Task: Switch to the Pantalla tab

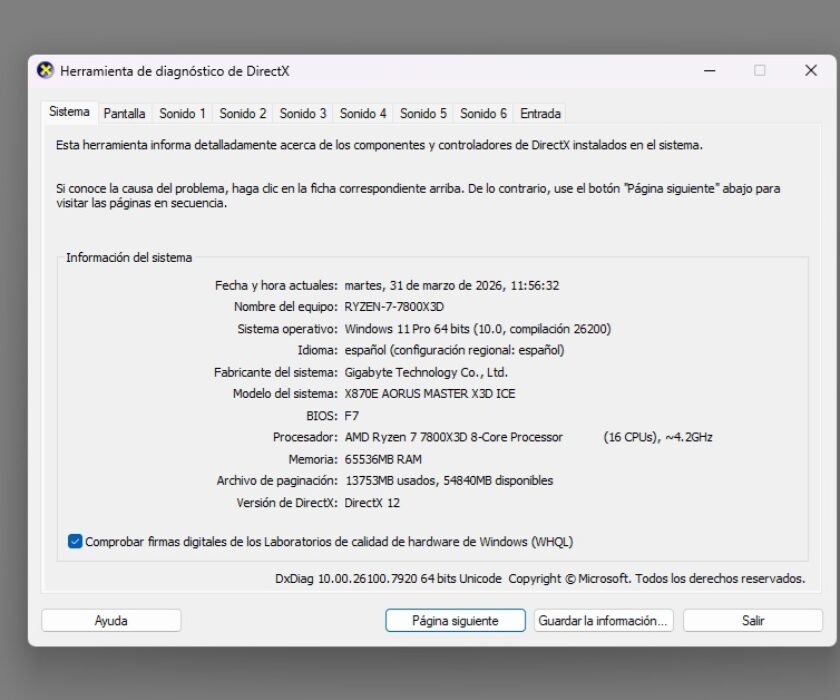Action: pyautogui.click(x=125, y=113)
